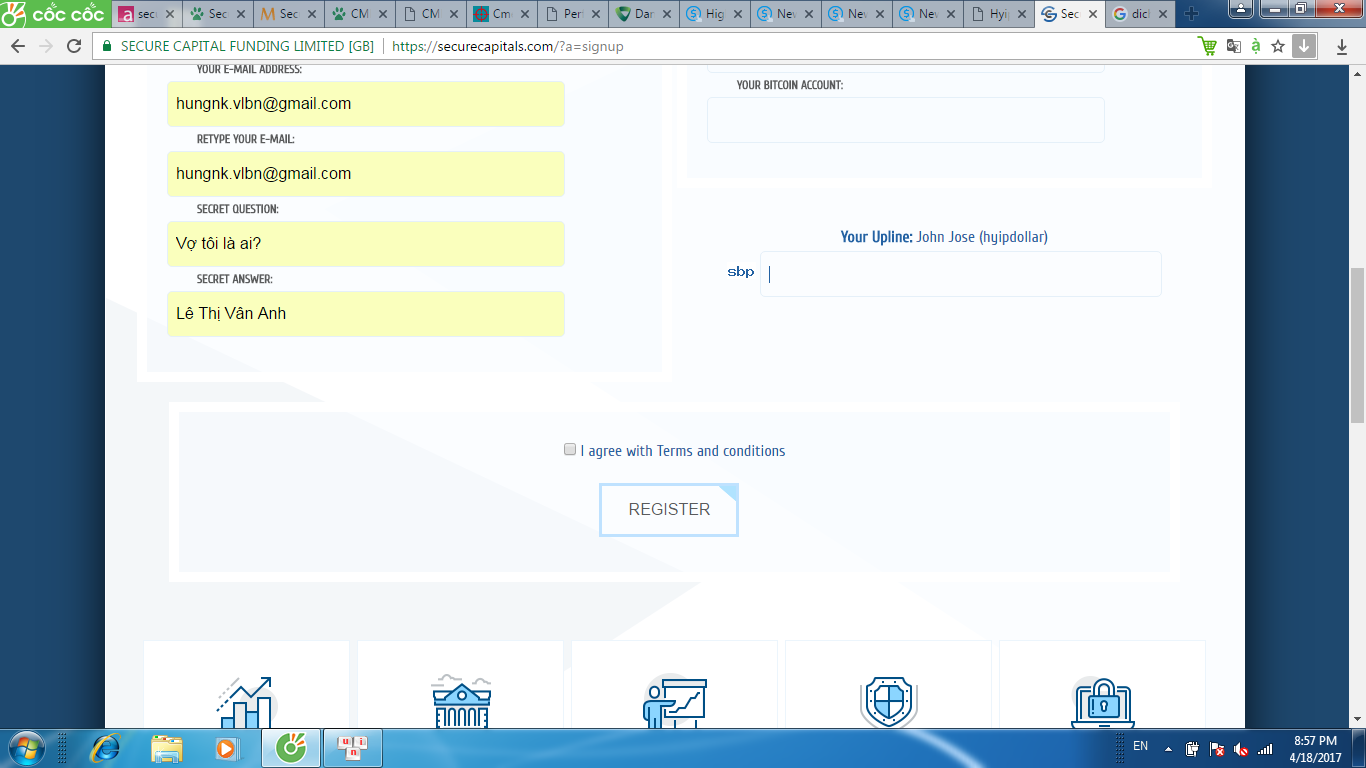The width and height of the screenshot is (1366, 768).
Task: Click the browser Back arrow
Action: coord(18,47)
